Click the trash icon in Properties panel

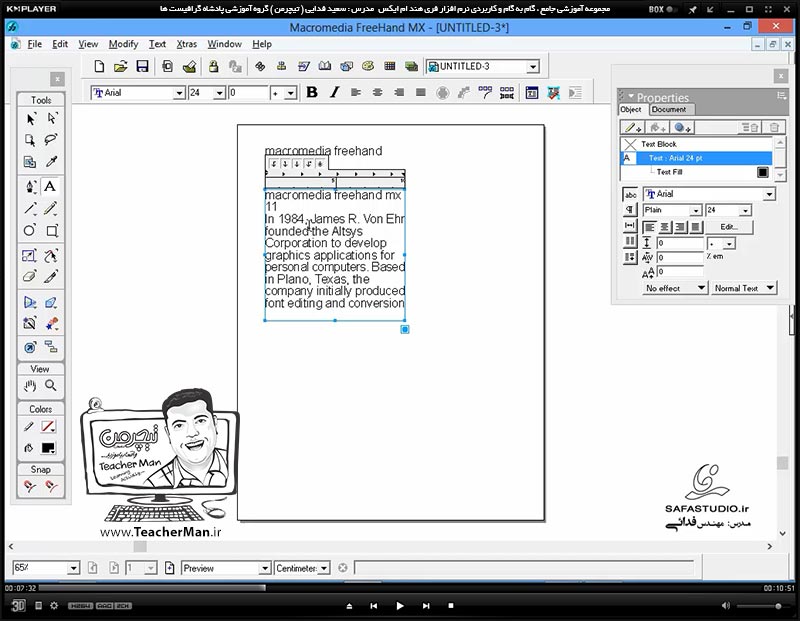(x=774, y=128)
